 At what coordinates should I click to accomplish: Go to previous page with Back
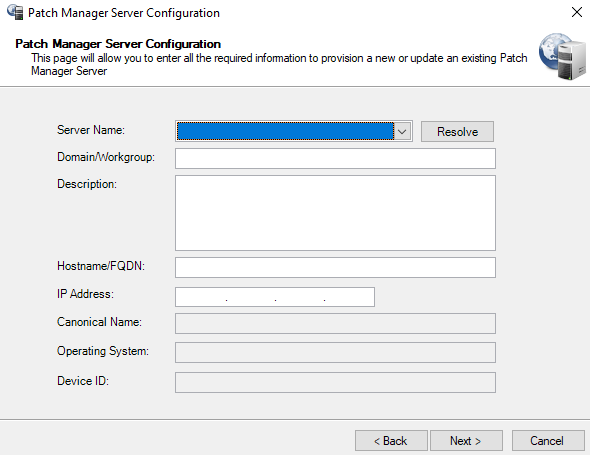tap(391, 441)
